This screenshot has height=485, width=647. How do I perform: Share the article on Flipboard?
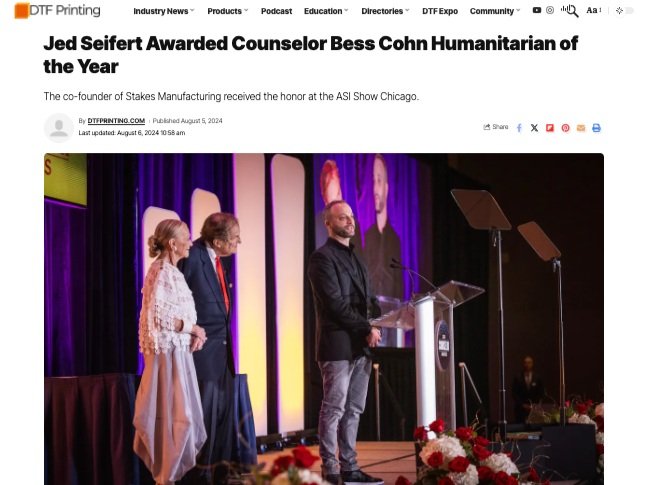(550, 128)
